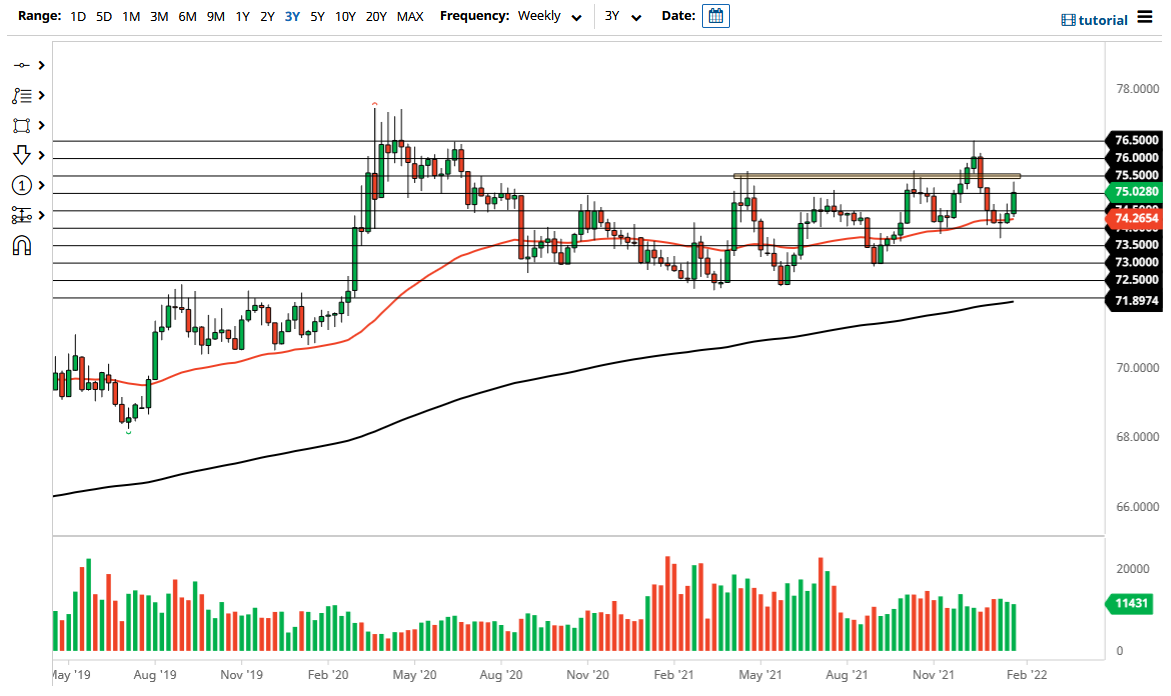The width and height of the screenshot is (1171, 696).
Task: Select the MAX range option
Action: tap(410, 16)
